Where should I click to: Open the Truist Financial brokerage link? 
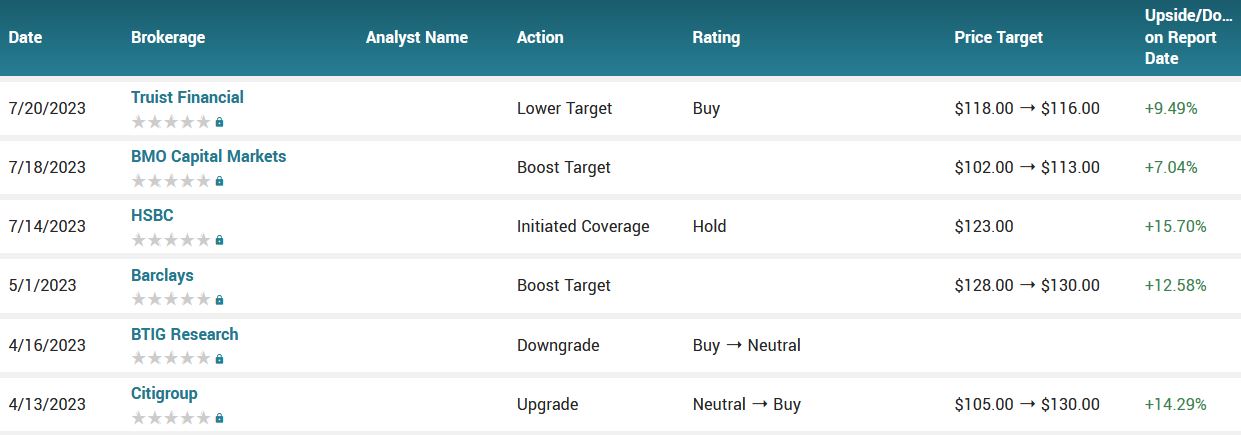(187, 97)
